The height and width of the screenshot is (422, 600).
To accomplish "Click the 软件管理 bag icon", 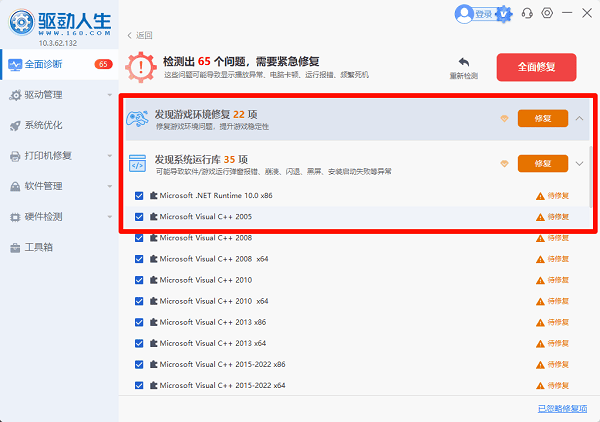I will click(x=15, y=187).
